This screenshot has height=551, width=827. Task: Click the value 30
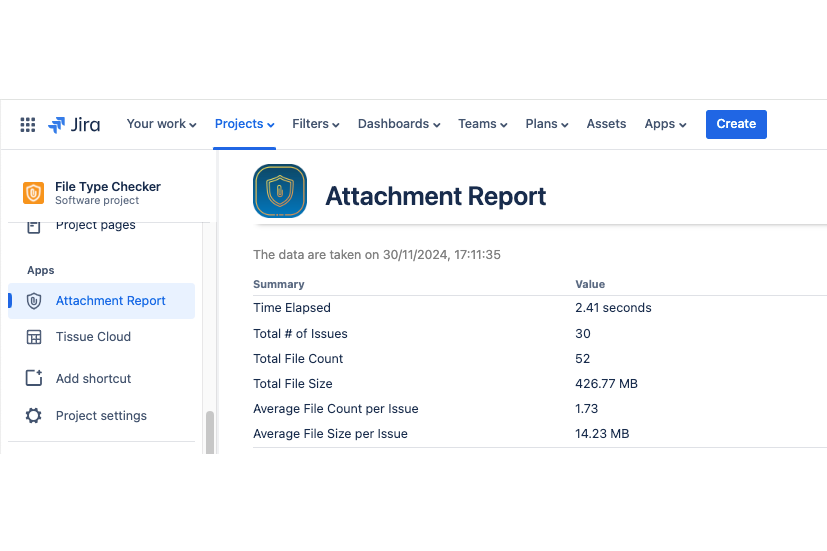tap(583, 334)
